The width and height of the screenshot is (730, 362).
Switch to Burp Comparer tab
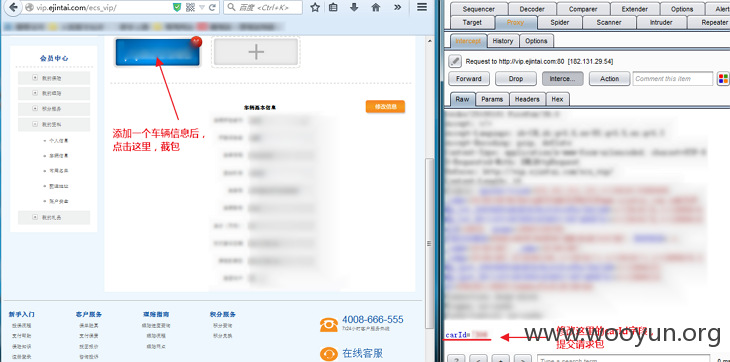(582, 9)
